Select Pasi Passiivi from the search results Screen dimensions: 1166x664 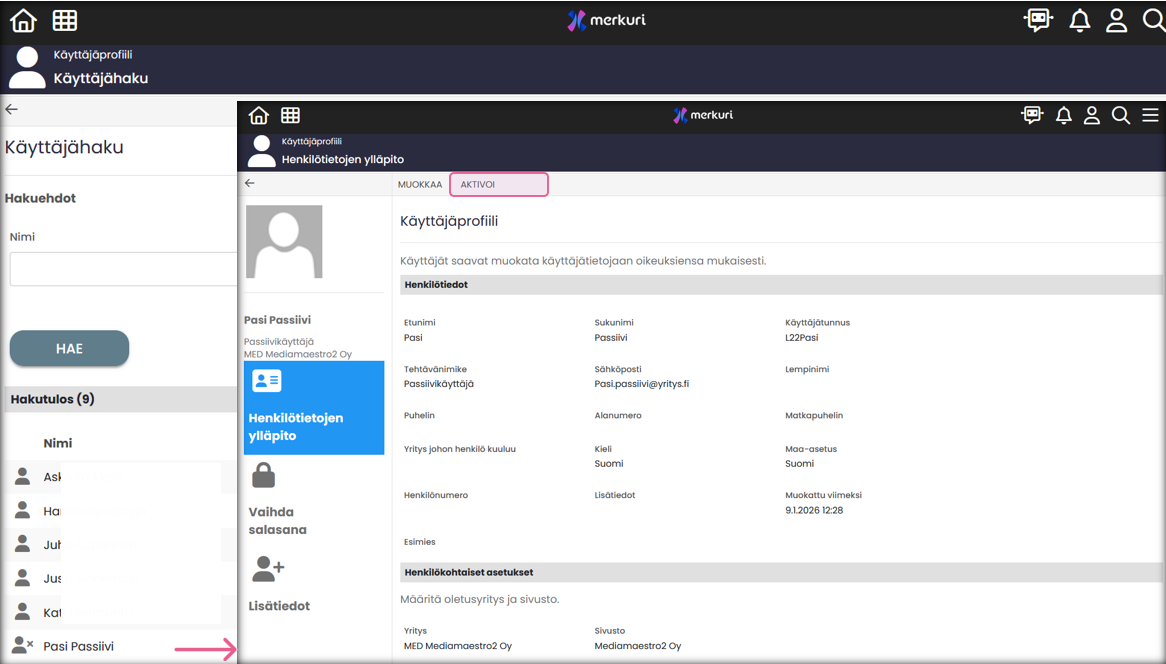pyautogui.click(x=78, y=647)
